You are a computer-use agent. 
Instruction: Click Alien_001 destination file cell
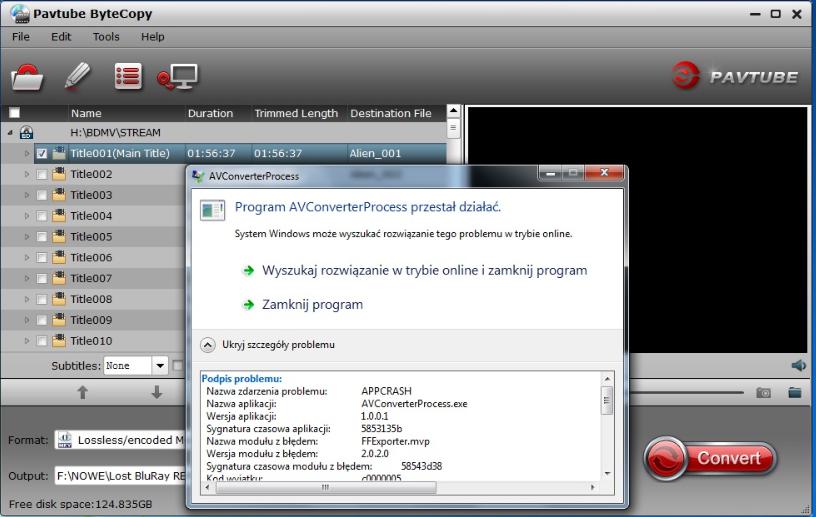[x=375, y=154]
